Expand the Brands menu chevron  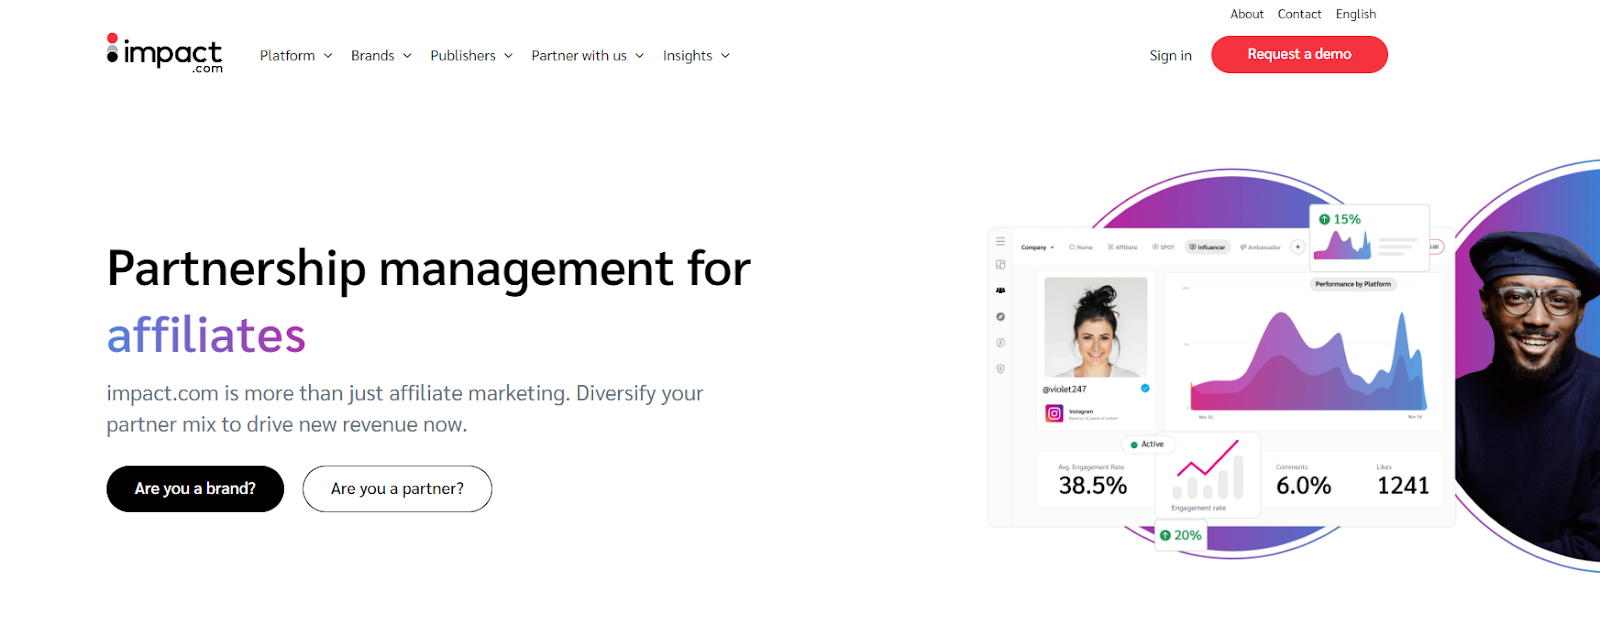pyautogui.click(x=407, y=56)
